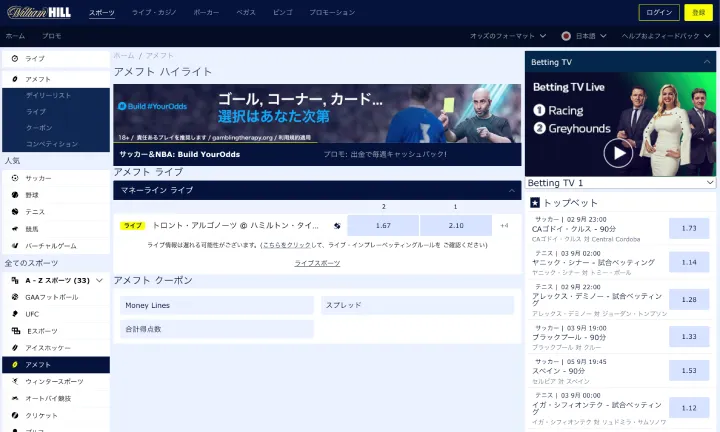Add ブラックプール 1.33 top bet

pyautogui.click(x=689, y=337)
